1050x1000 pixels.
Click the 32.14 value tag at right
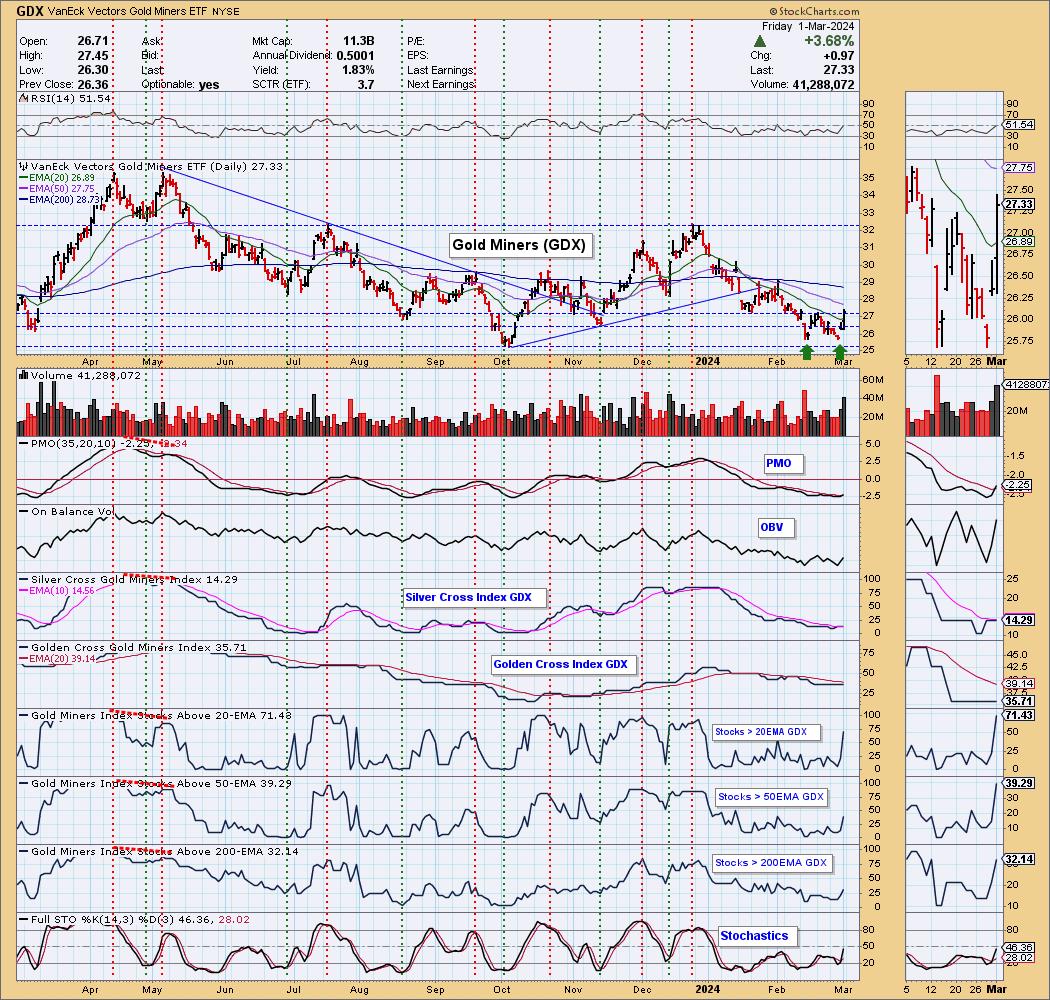[x=1019, y=859]
